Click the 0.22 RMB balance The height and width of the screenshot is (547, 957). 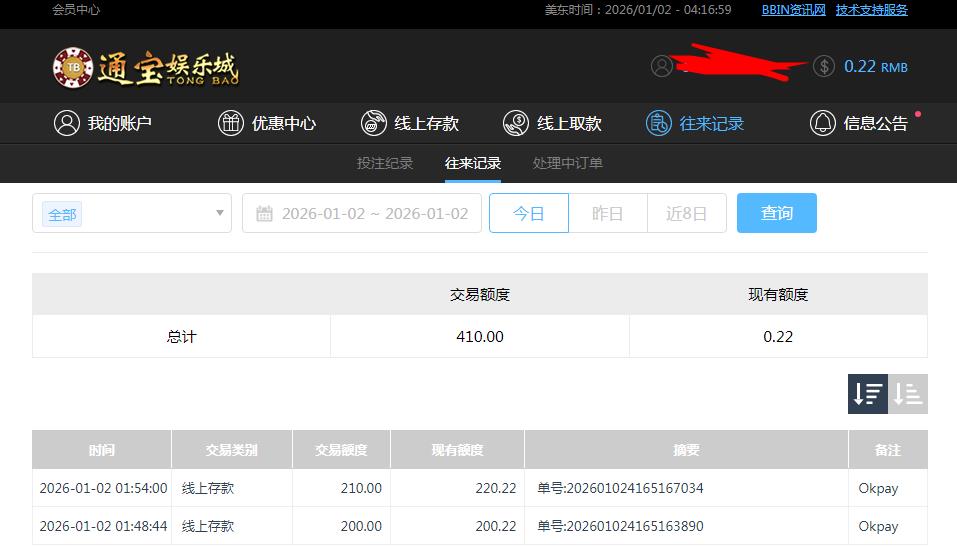coord(876,66)
